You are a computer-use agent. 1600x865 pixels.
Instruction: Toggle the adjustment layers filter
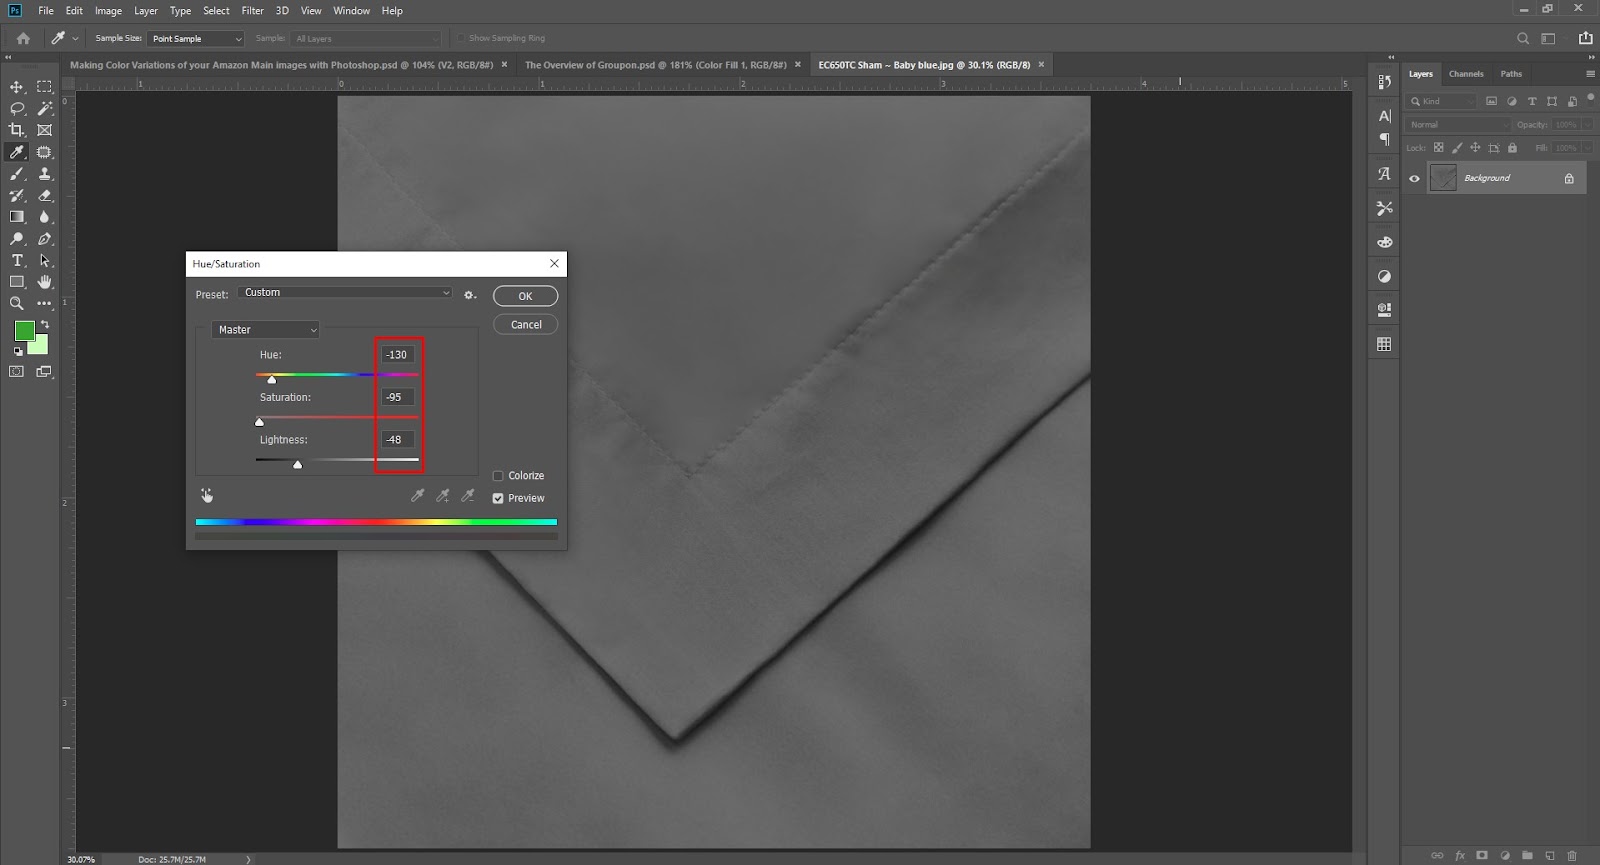tap(1511, 101)
